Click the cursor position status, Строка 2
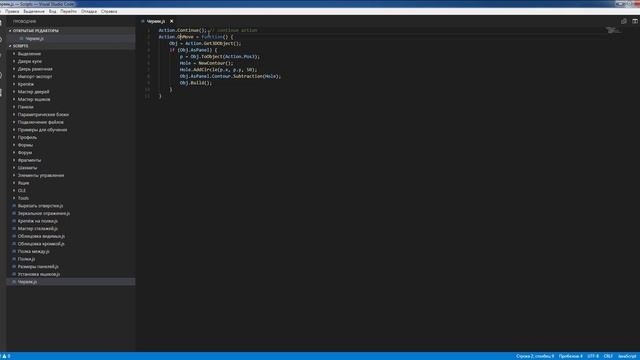The image size is (640, 360). click(x=535, y=356)
